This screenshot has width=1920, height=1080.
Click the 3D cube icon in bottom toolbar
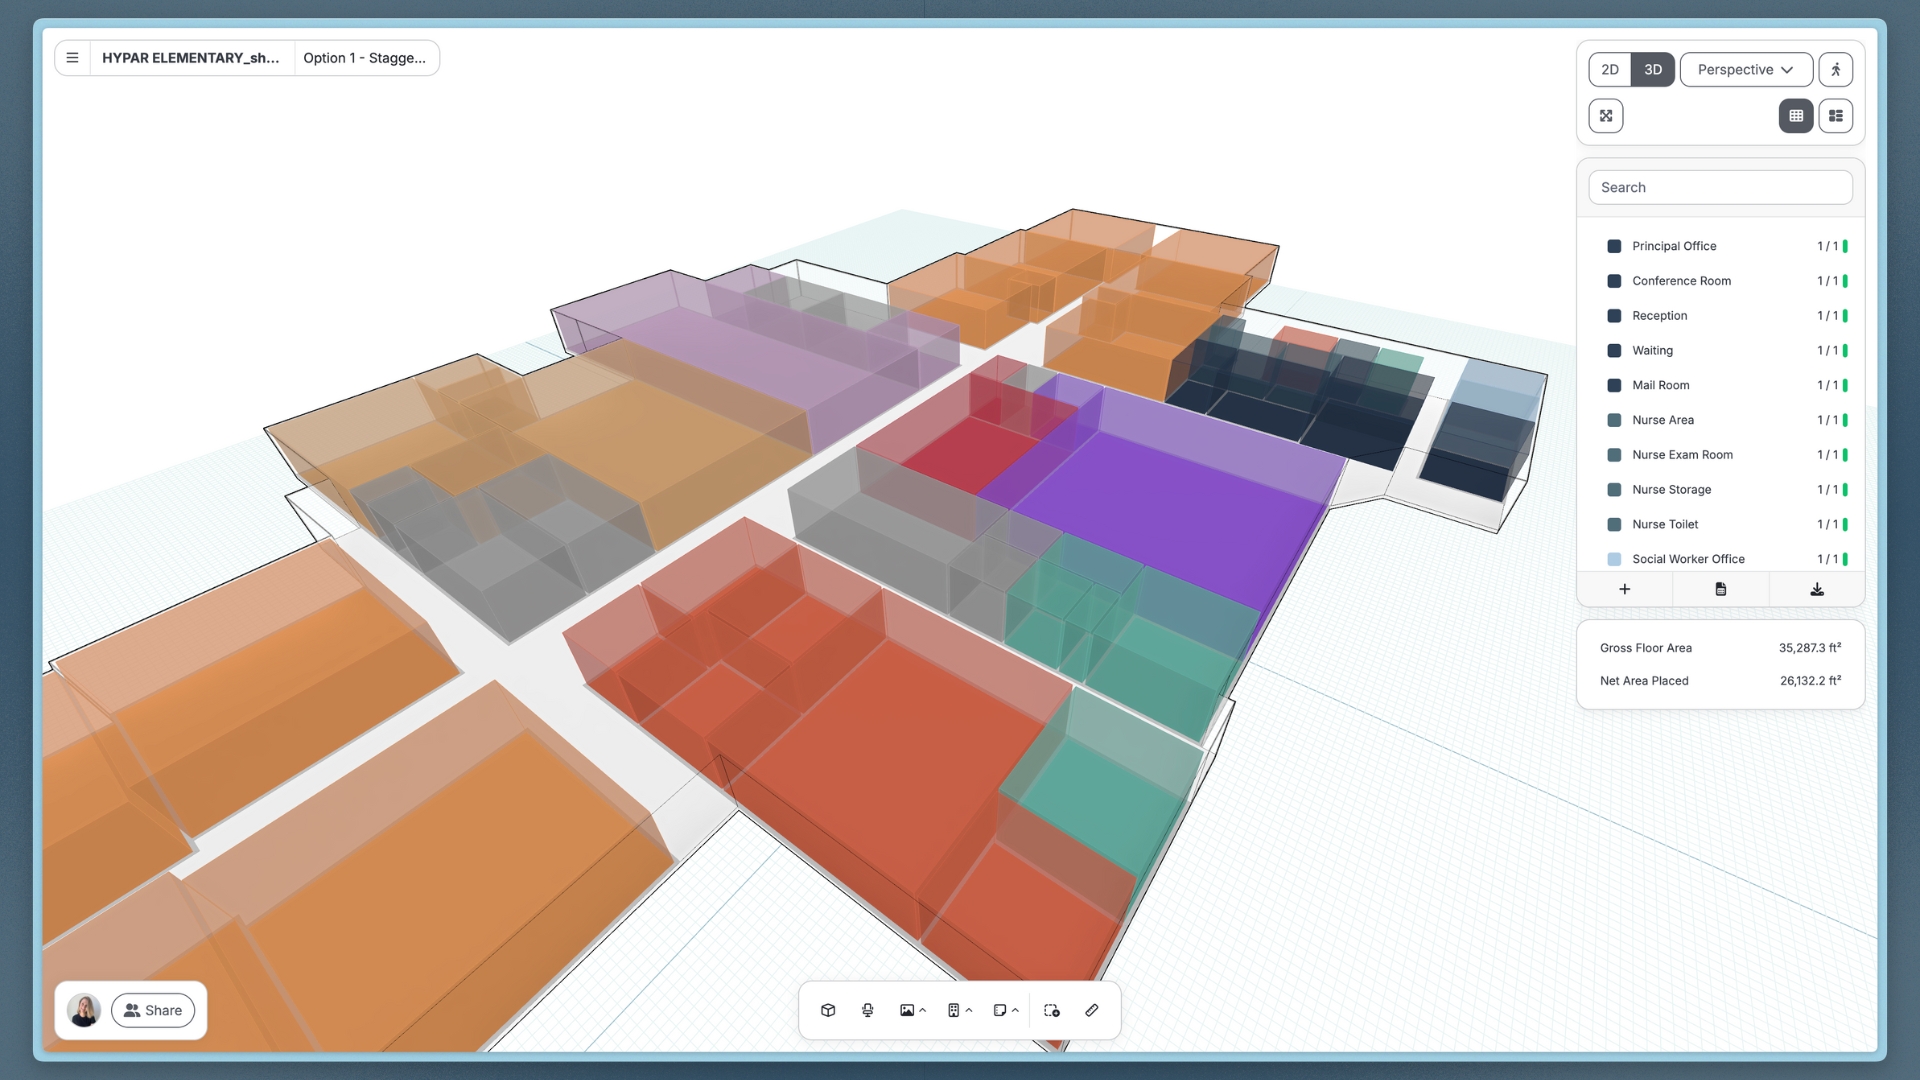pyautogui.click(x=828, y=1010)
